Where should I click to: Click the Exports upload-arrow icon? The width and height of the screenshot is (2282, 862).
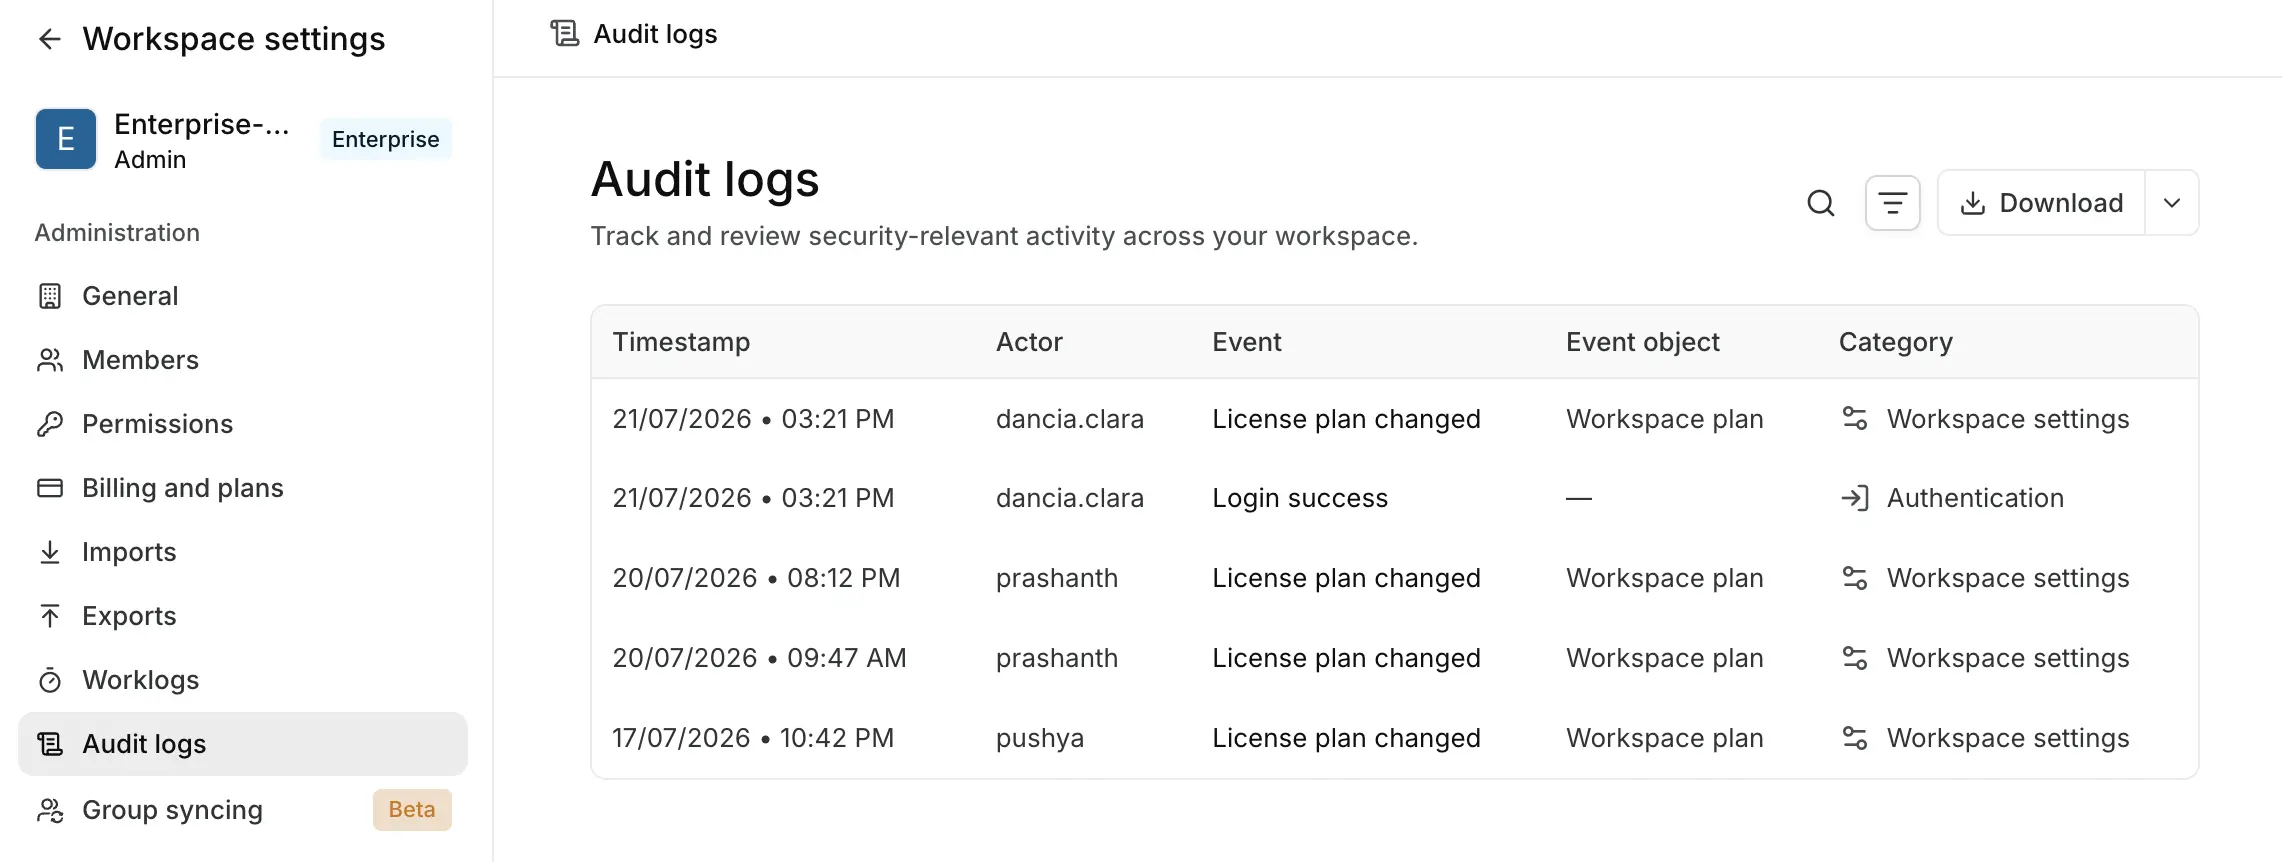tap(50, 616)
